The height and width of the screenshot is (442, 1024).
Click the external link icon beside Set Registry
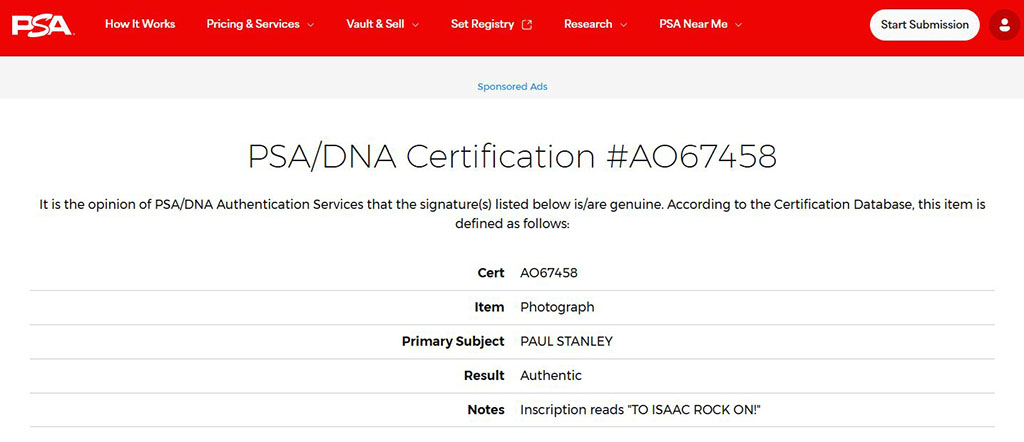(527, 25)
